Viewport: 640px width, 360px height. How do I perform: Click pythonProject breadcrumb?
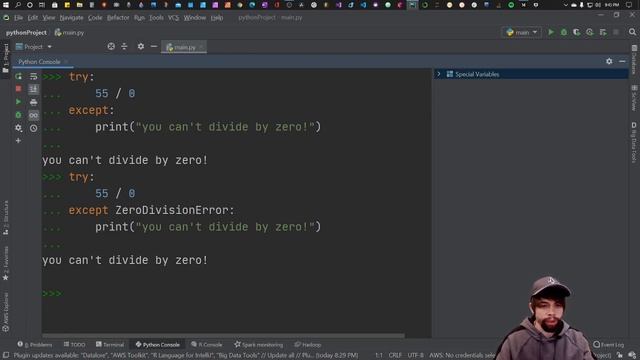pos(26,33)
